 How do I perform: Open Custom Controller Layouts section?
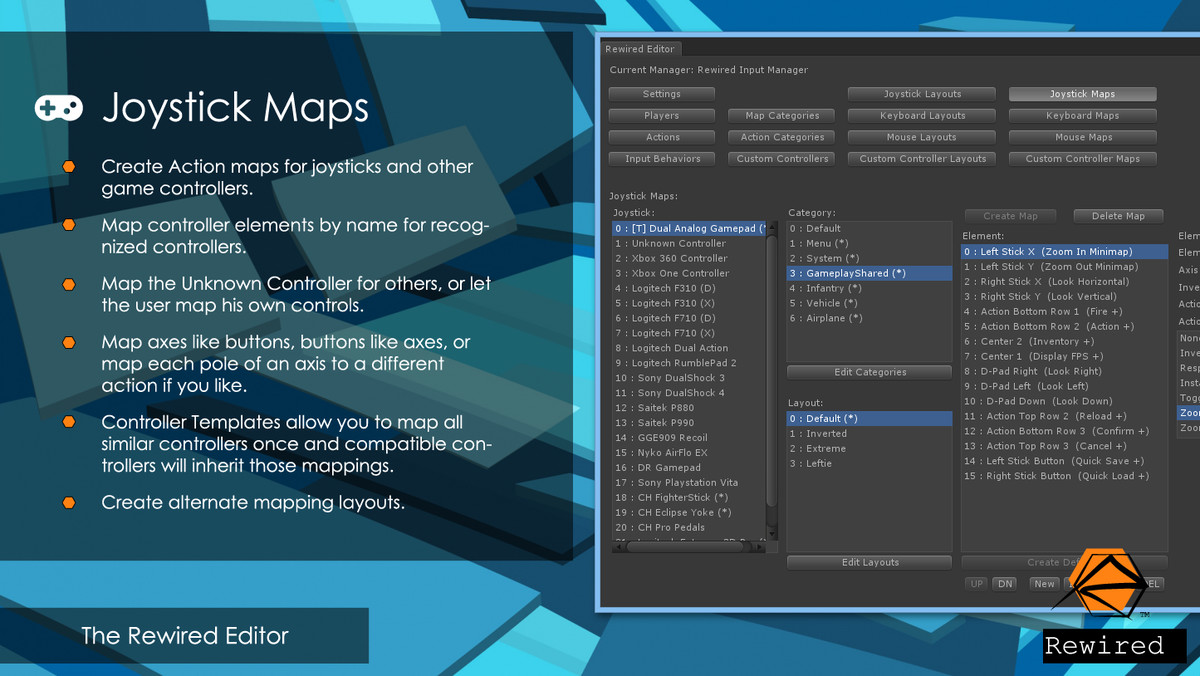922,159
